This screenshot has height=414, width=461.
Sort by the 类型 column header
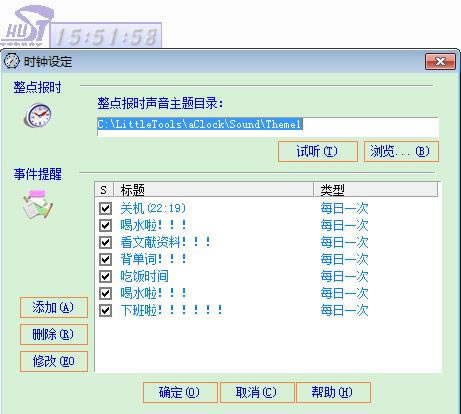click(376, 190)
